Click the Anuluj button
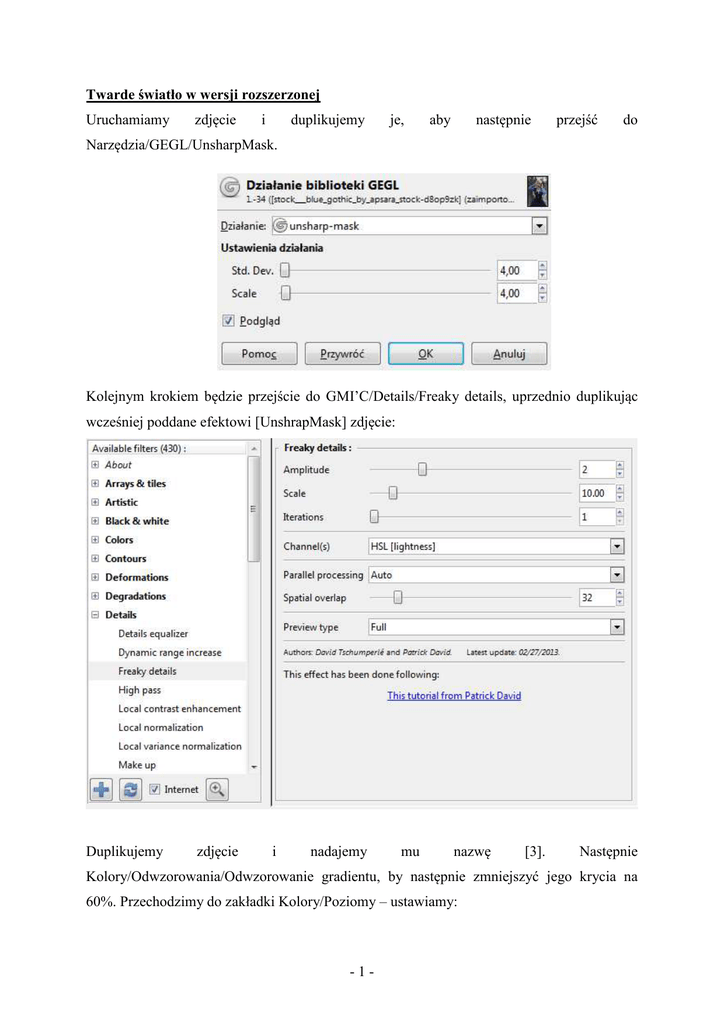This screenshot has height=1024, width=724. 508,354
